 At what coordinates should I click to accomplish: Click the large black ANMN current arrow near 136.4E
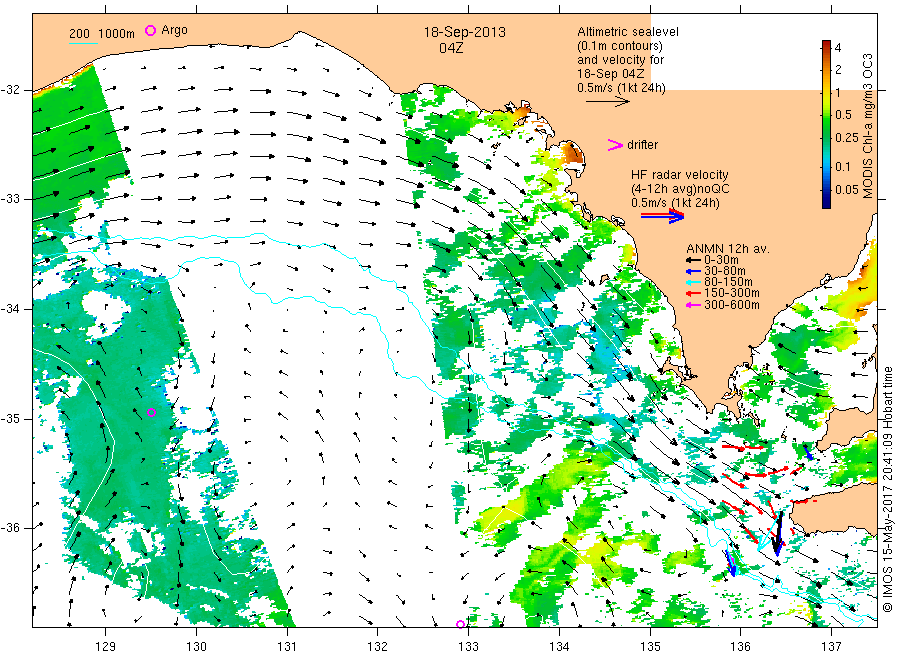[777, 533]
